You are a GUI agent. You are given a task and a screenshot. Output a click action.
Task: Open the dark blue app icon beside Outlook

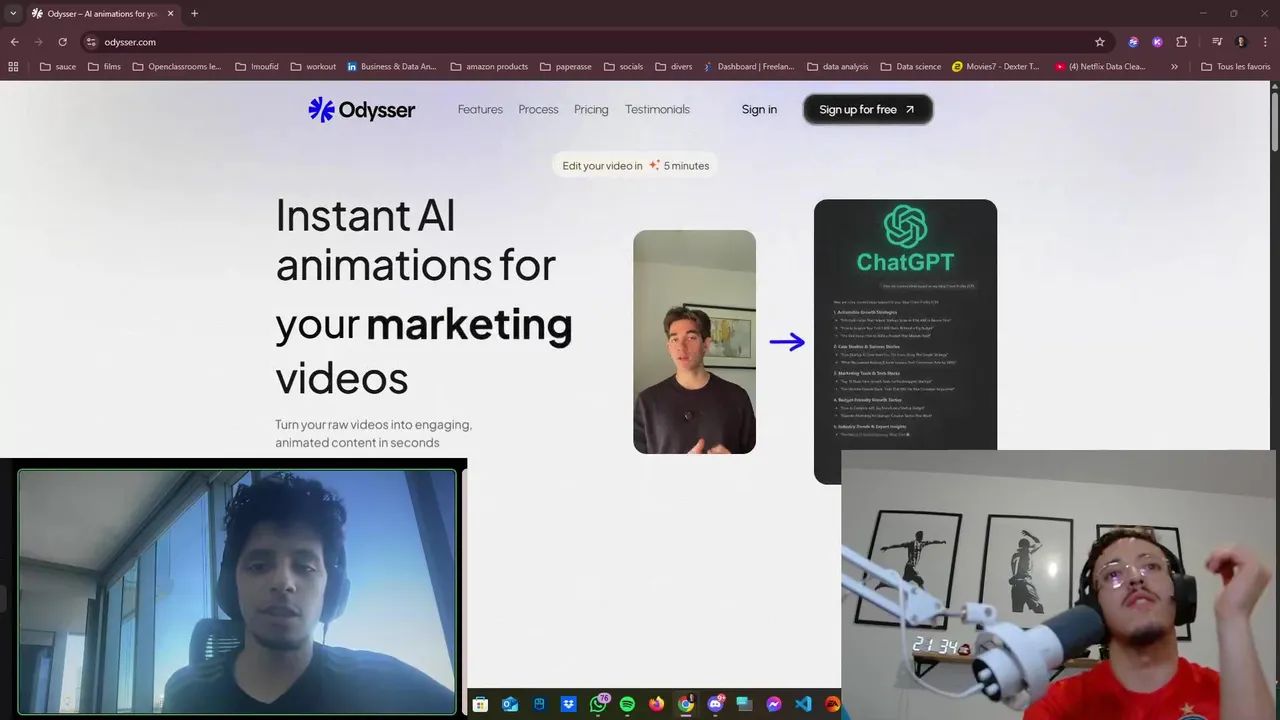539,704
